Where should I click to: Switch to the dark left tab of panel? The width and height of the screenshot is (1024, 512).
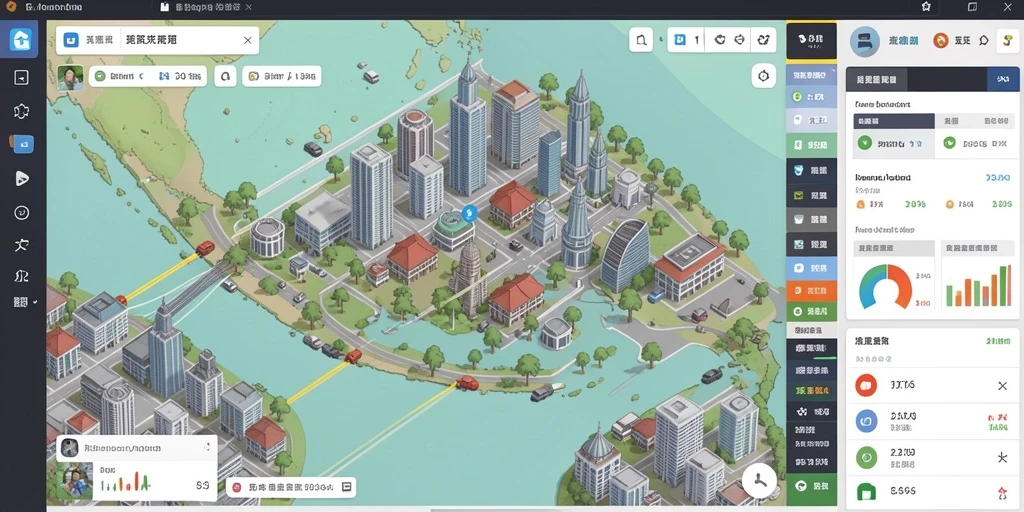coord(876,79)
